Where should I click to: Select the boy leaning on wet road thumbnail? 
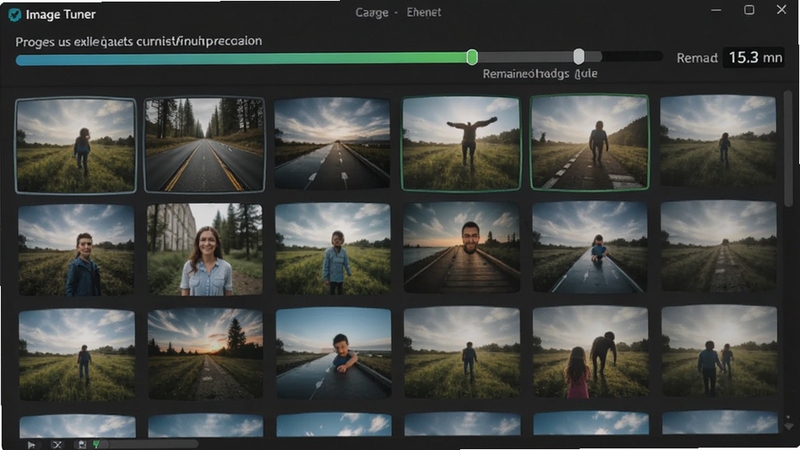point(334,354)
